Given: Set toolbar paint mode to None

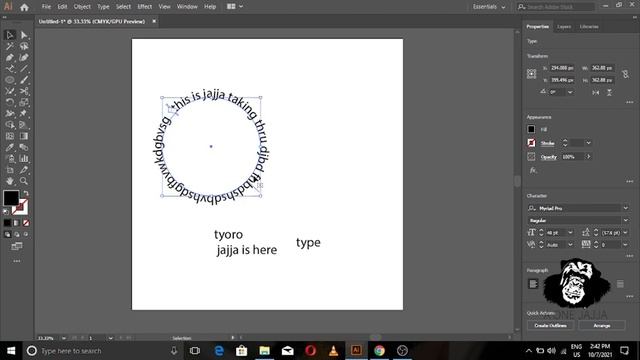Looking at the screenshot, I should 26,223.
